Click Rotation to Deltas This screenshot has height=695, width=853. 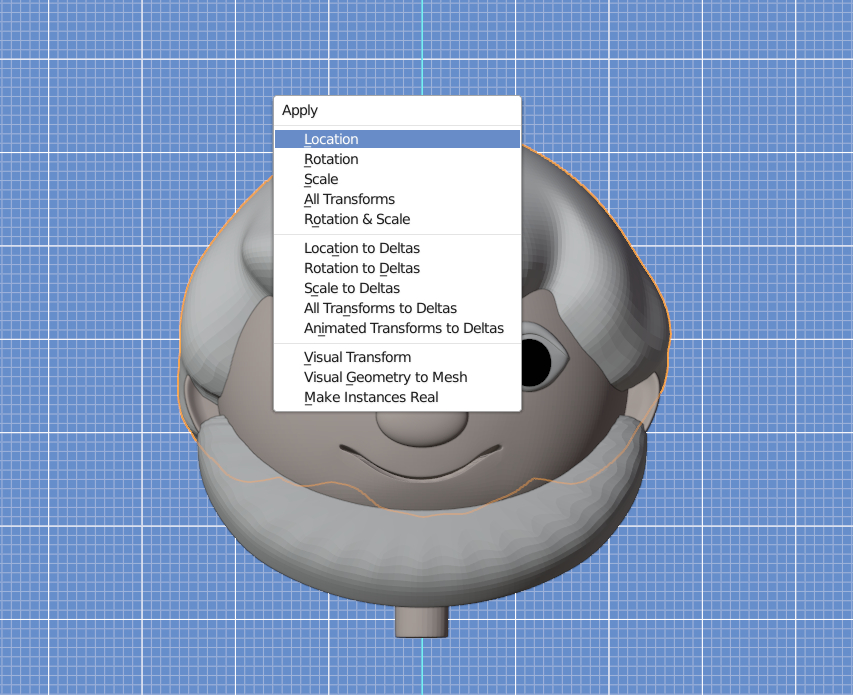coord(362,268)
